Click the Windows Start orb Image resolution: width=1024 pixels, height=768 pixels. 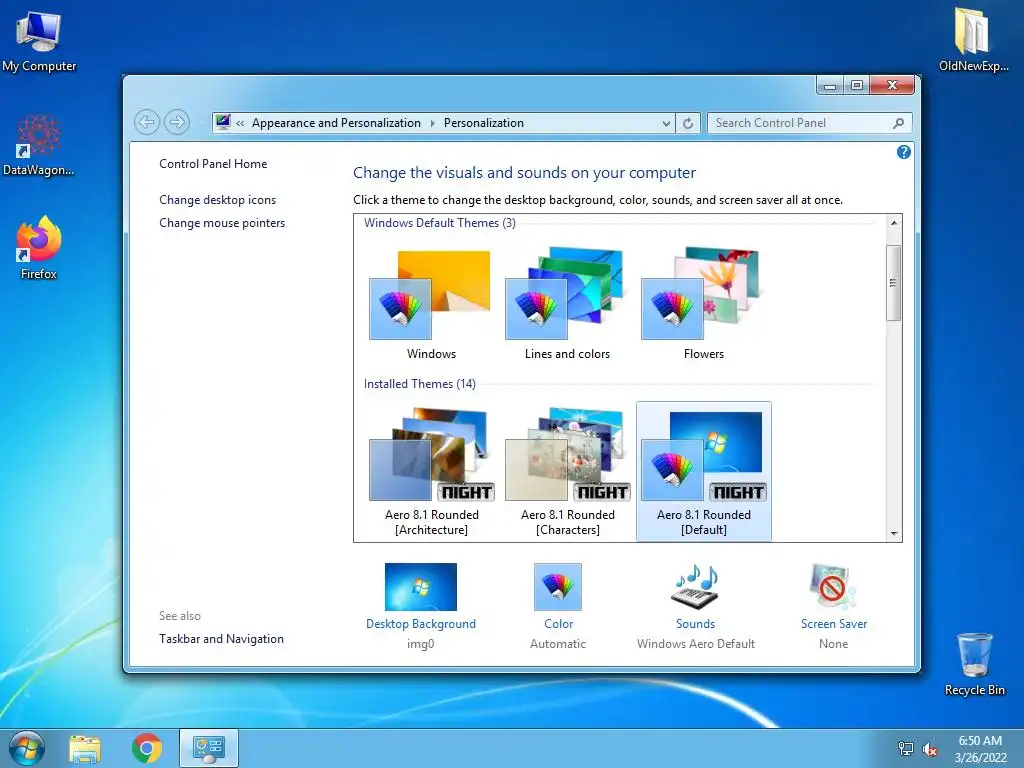26,748
